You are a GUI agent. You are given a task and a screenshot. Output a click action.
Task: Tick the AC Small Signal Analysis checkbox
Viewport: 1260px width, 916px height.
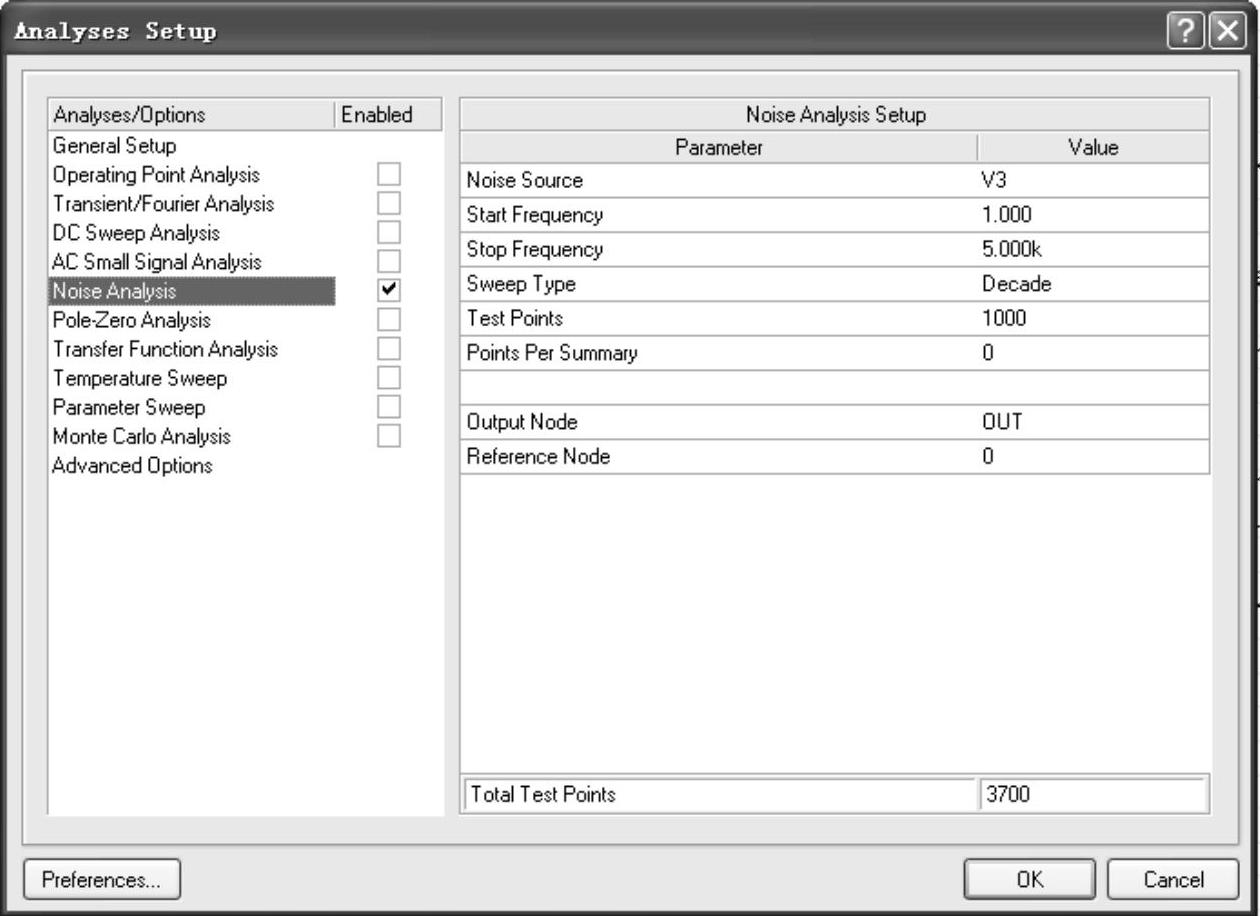pos(388,262)
